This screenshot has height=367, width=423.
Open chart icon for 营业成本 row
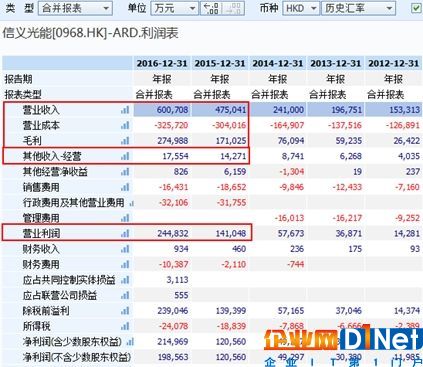125,125
